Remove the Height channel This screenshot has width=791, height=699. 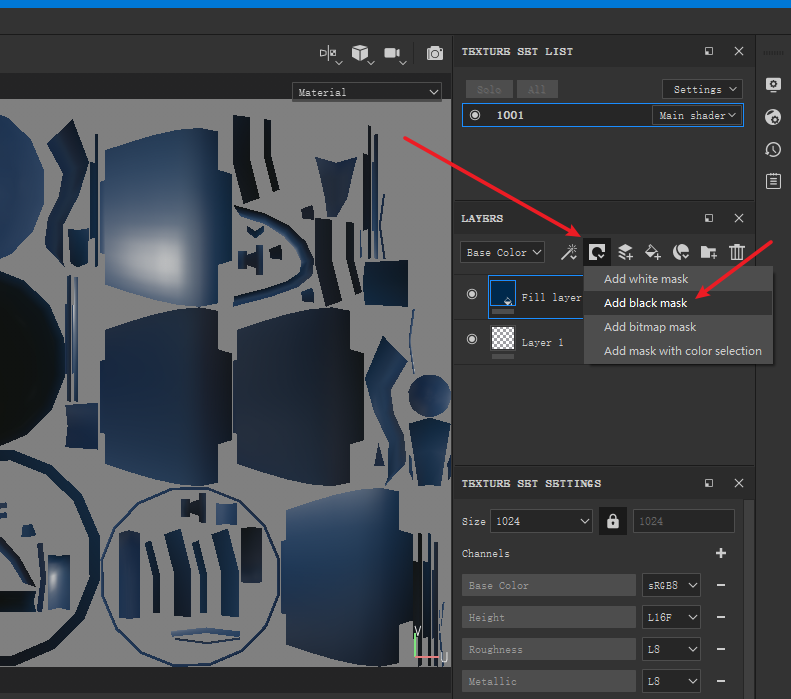[721, 617]
